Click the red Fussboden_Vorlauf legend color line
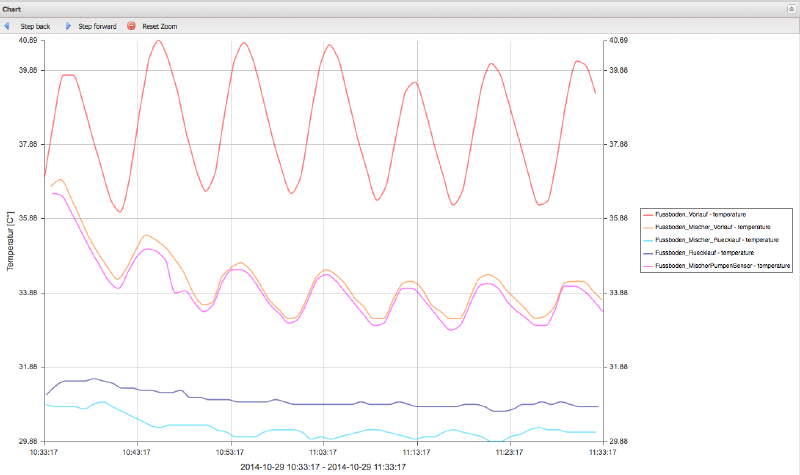This screenshot has height=475, width=800. click(x=648, y=214)
